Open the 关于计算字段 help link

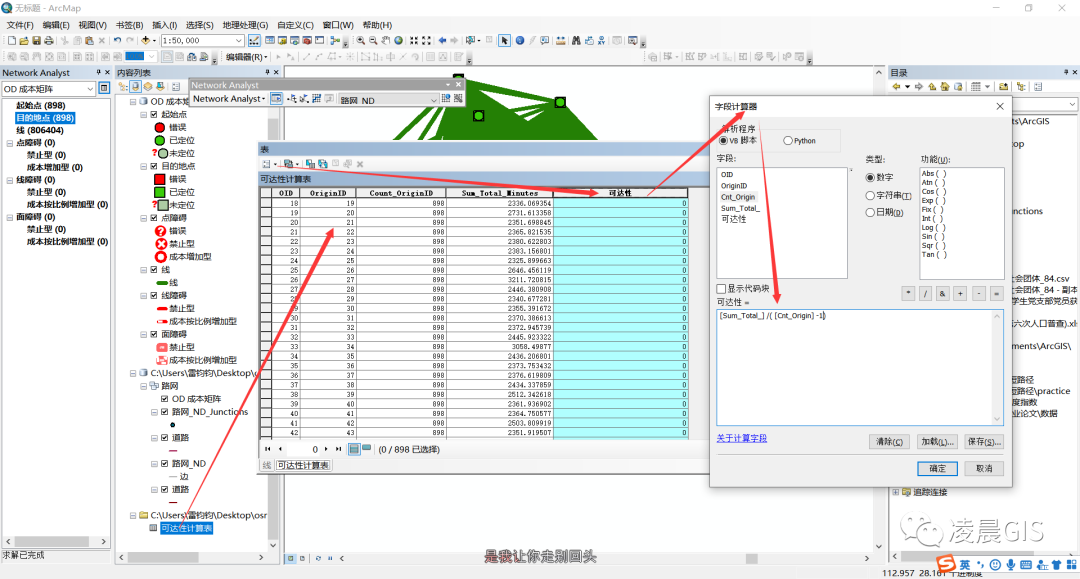(x=742, y=438)
